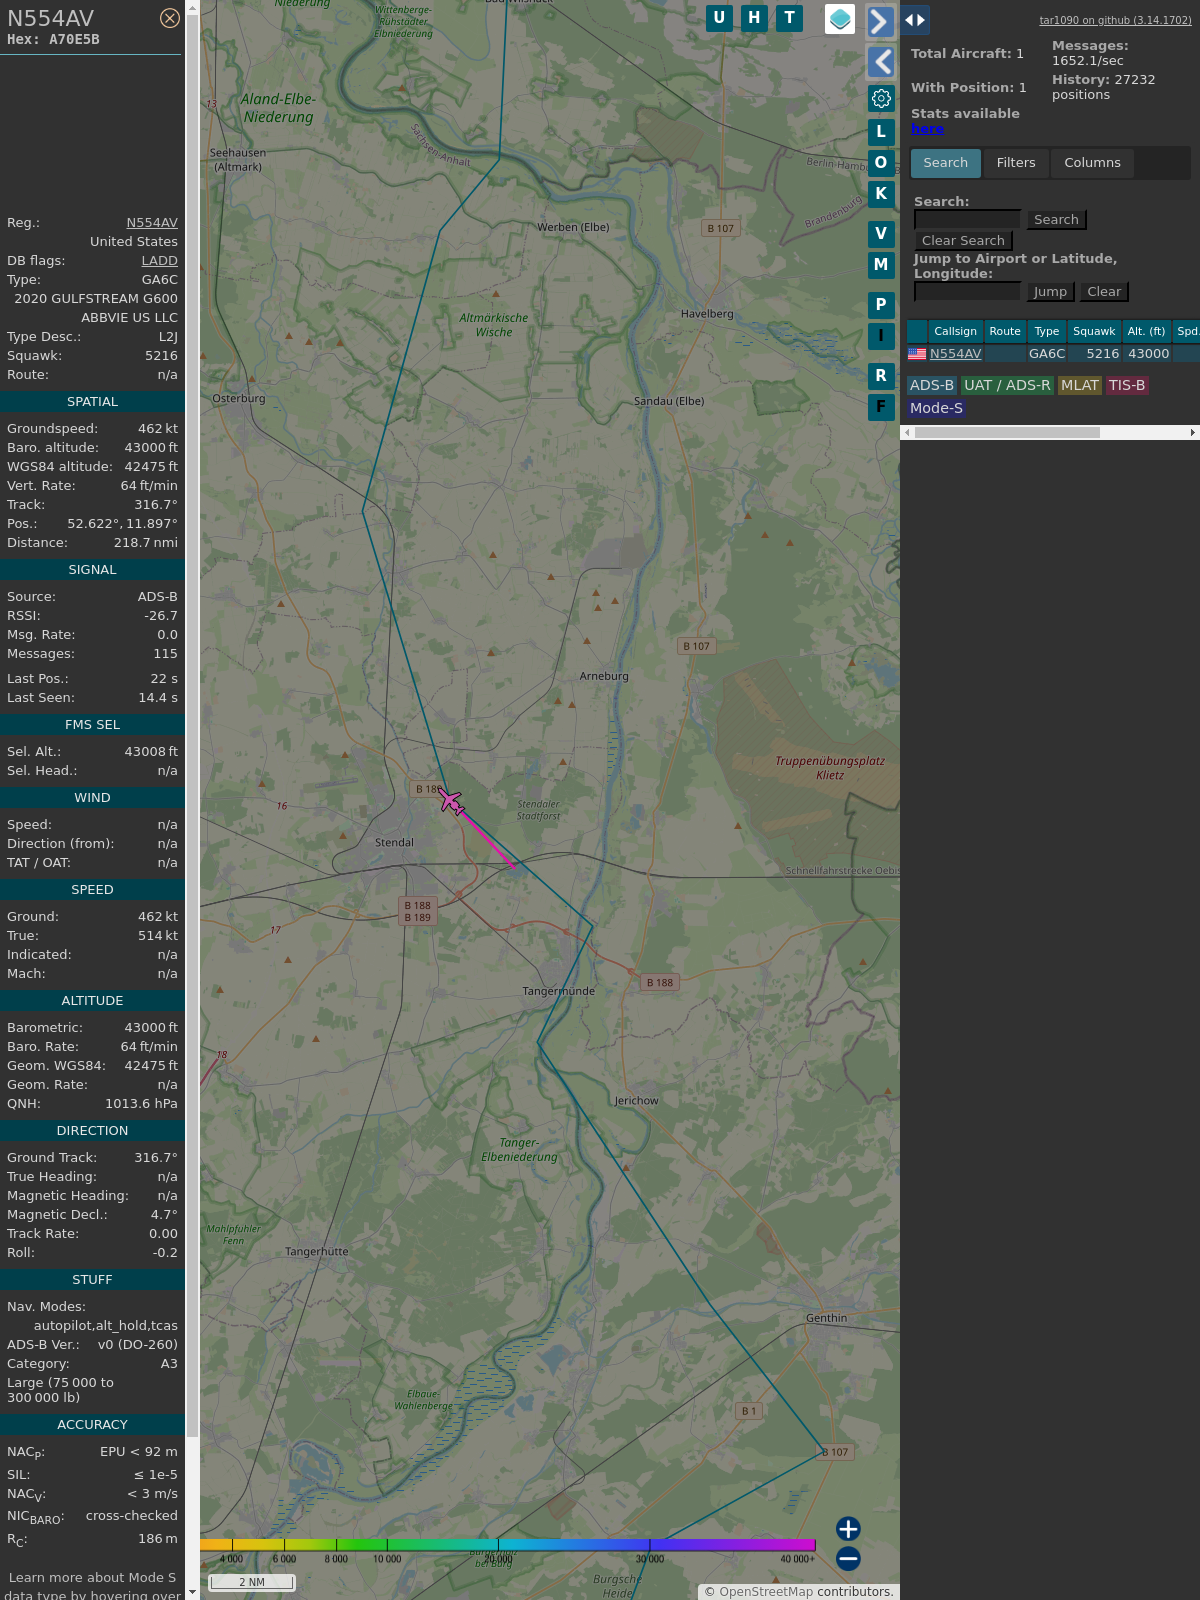The height and width of the screenshot is (1600, 1200).
Task: Click the Search button
Action: (x=1056, y=220)
